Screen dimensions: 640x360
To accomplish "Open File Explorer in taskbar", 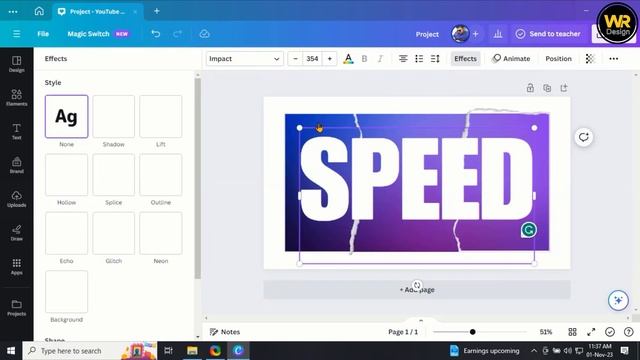I will pos(192,351).
